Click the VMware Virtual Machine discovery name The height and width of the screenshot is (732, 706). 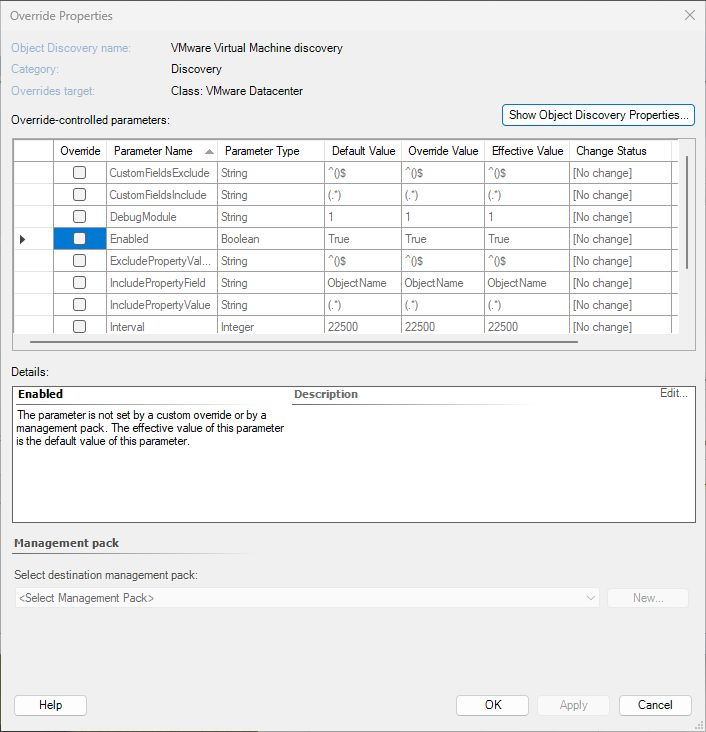pyautogui.click(x=256, y=48)
